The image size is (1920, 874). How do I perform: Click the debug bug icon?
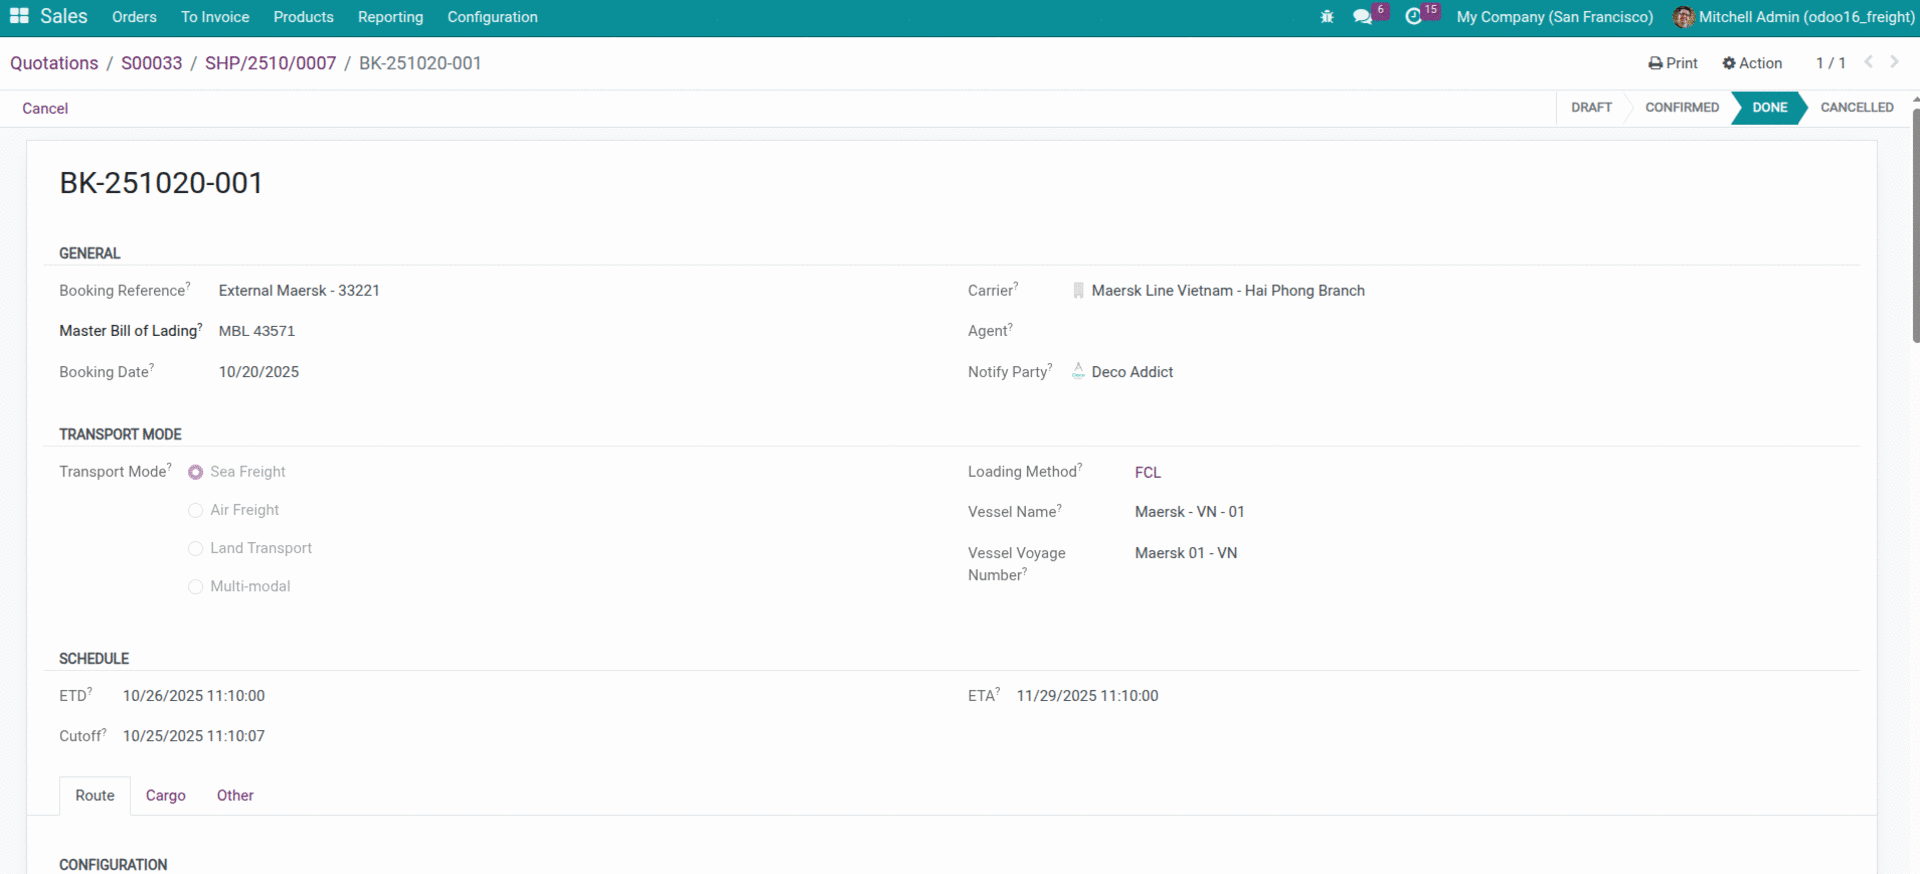click(x=1327, y=17)
